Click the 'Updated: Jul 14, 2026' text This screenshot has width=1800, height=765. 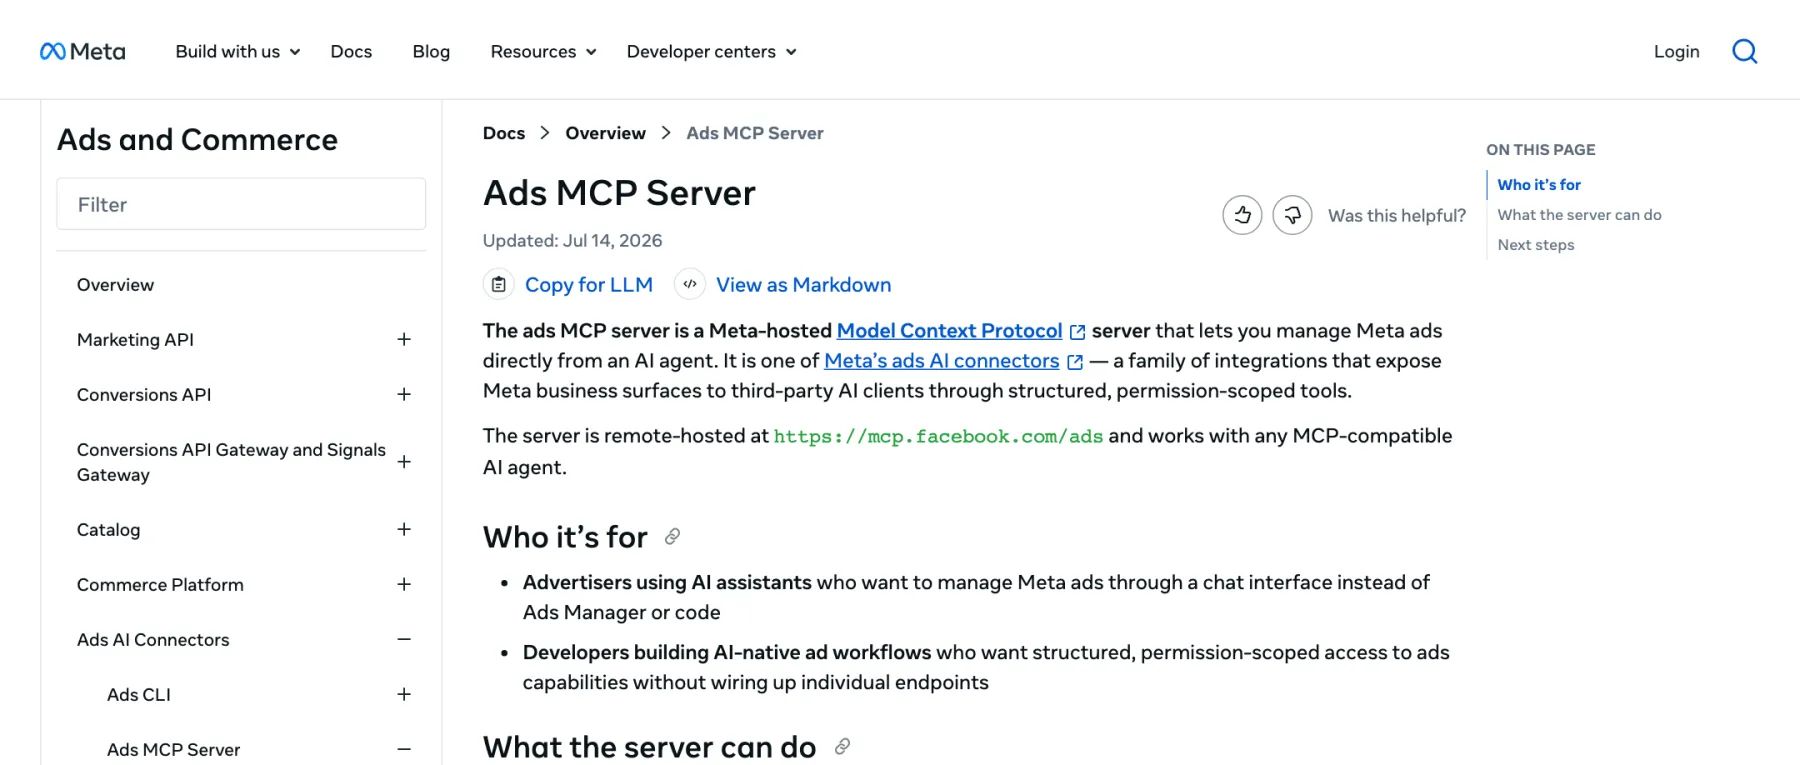(572, 240)
